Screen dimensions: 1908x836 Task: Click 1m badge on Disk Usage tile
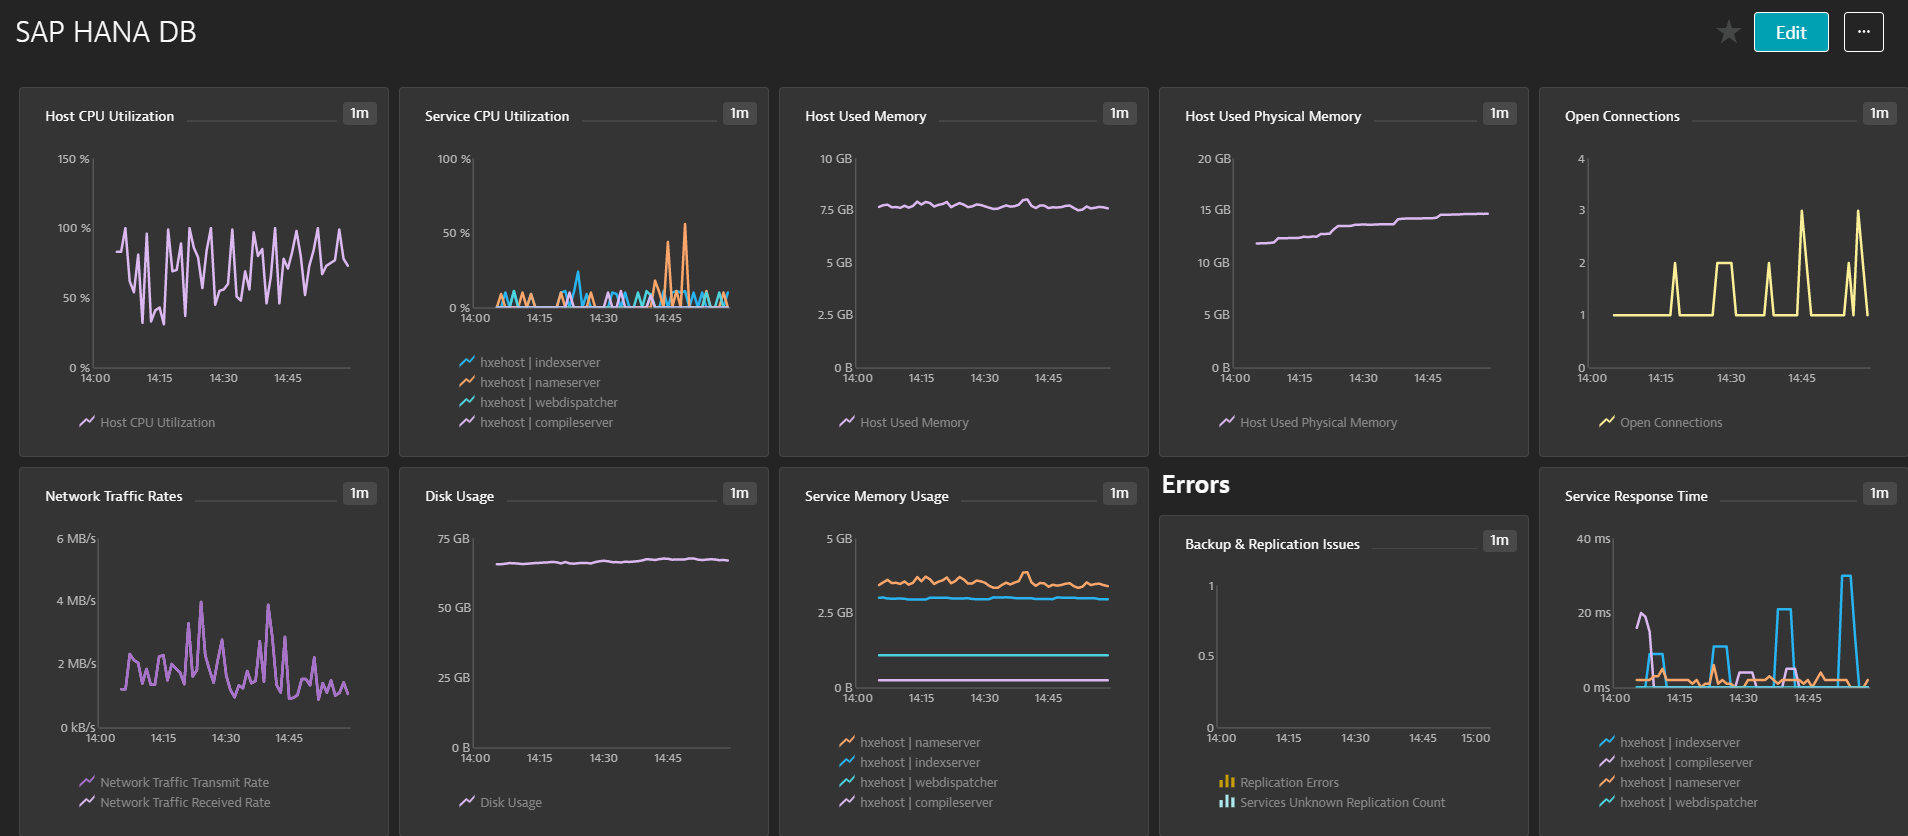pyautogui.click(x=740, y=493)
